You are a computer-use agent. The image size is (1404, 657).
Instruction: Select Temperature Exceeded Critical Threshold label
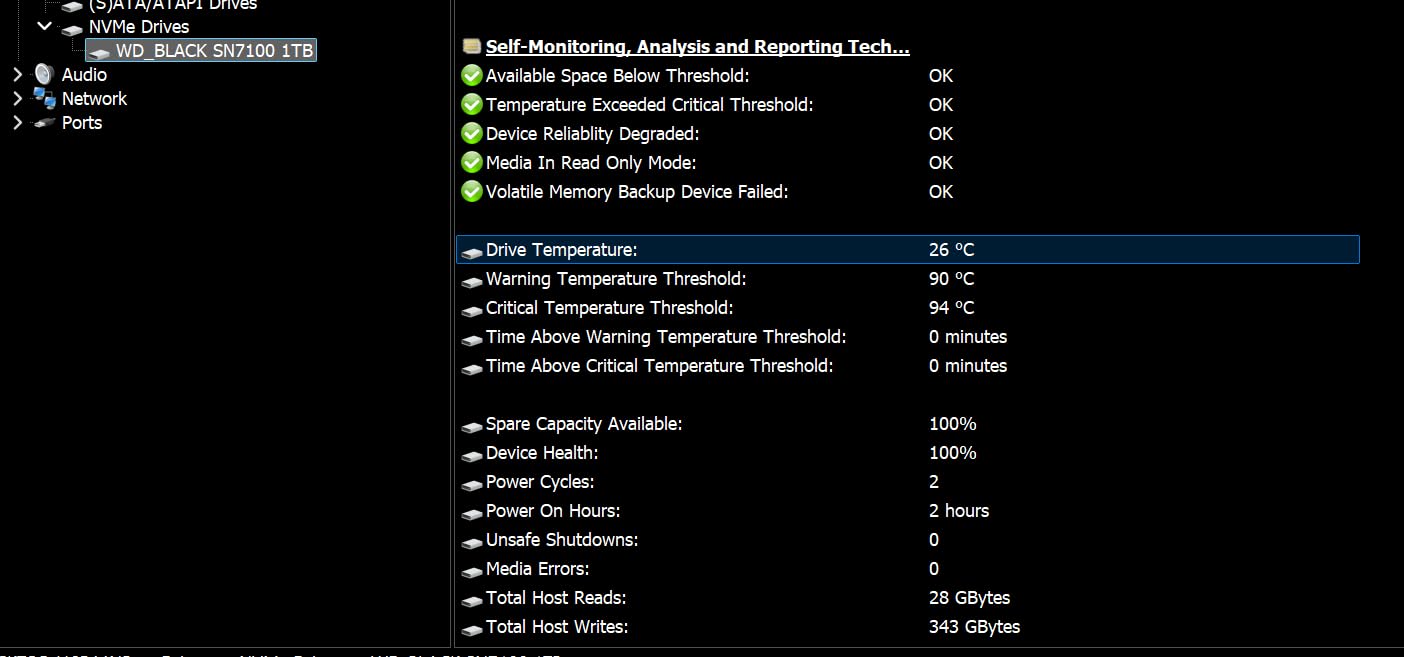coord(649,105)
